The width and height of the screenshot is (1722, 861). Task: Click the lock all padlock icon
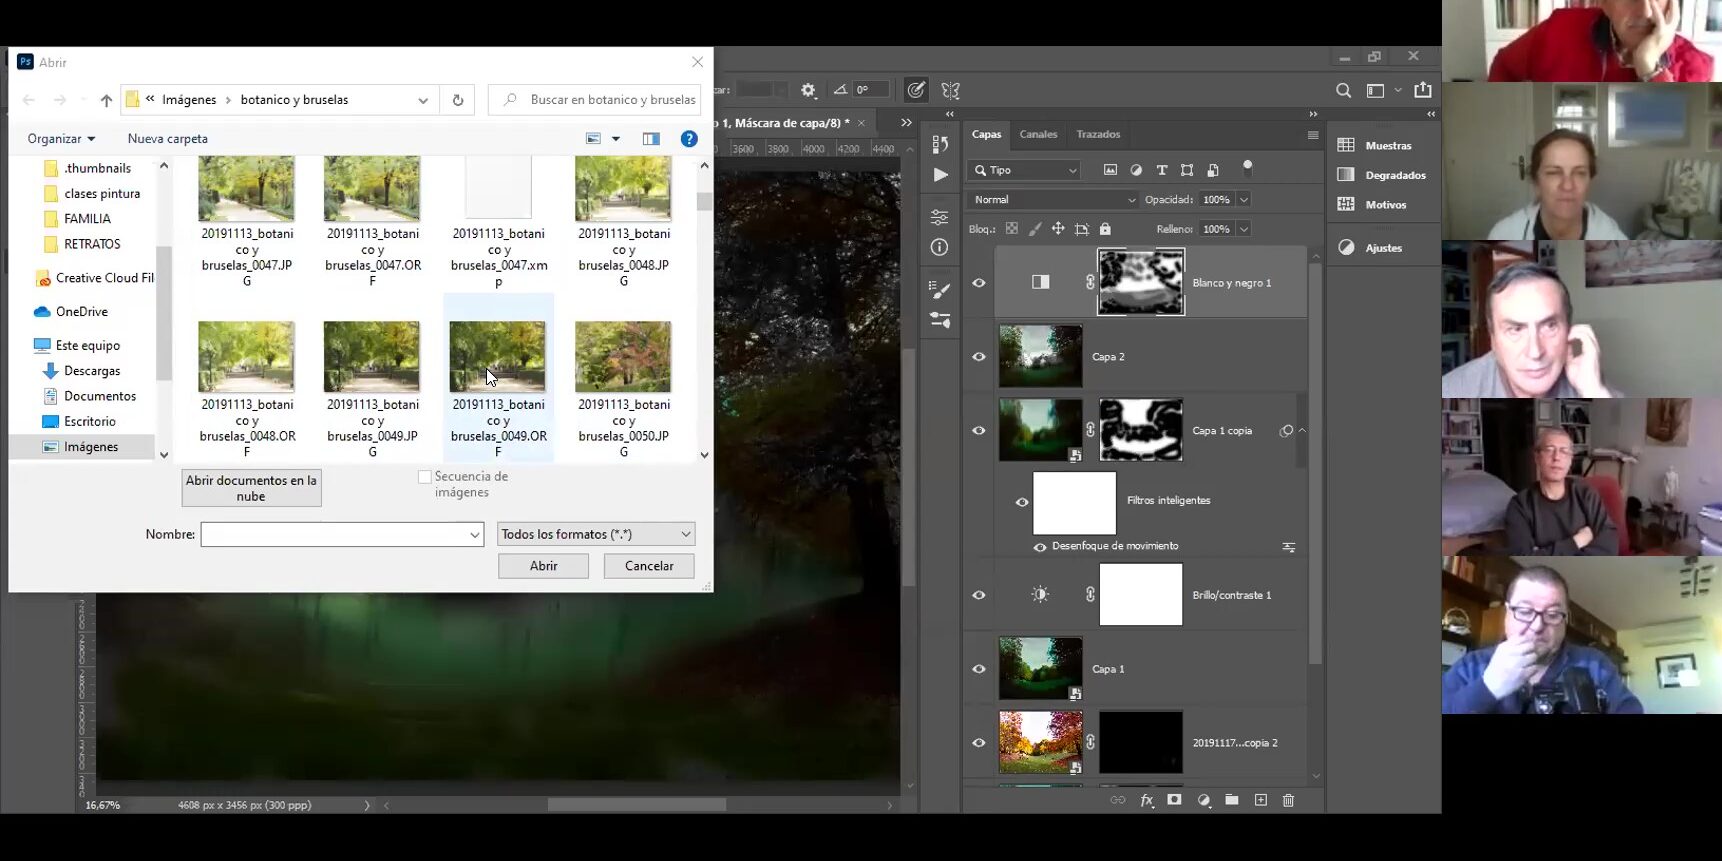tap(1105, 229)
